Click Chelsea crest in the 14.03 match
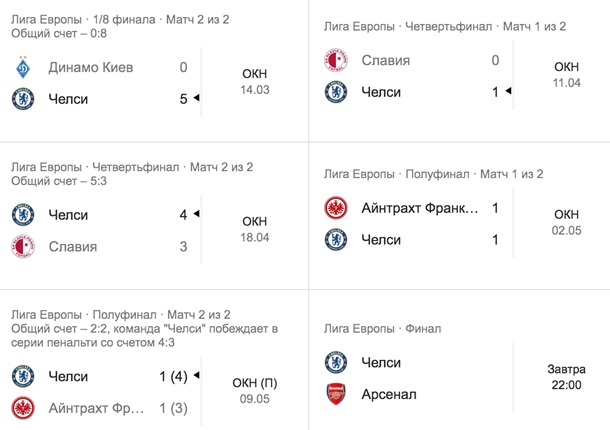The image size is (610, 430). tap(23, 99)
